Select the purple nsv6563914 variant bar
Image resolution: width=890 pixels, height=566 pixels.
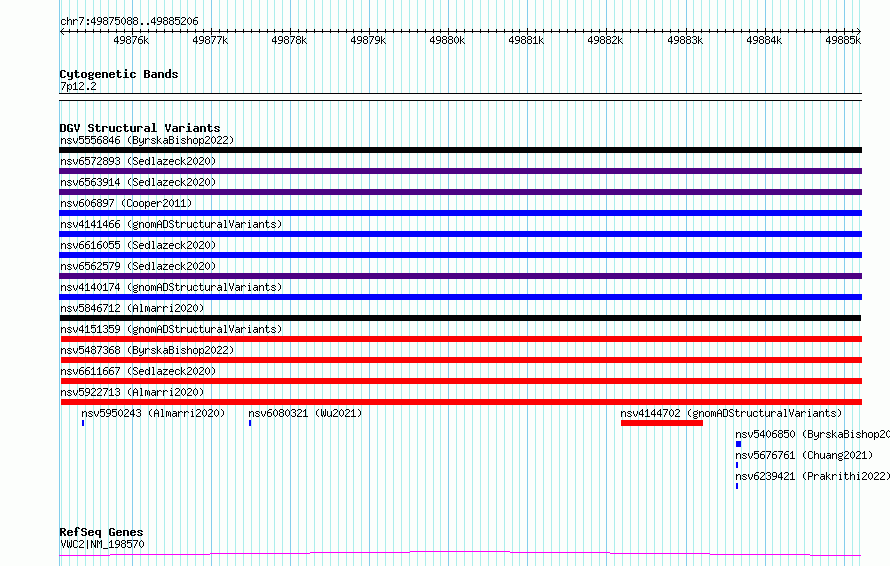460,192
